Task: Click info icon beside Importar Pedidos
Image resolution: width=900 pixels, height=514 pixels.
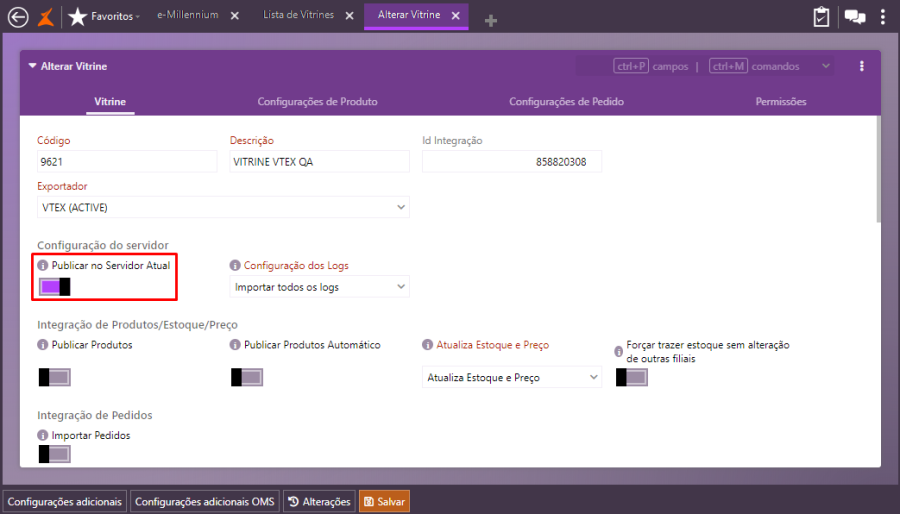Action: pyautogui.click(x=42, y=435)
